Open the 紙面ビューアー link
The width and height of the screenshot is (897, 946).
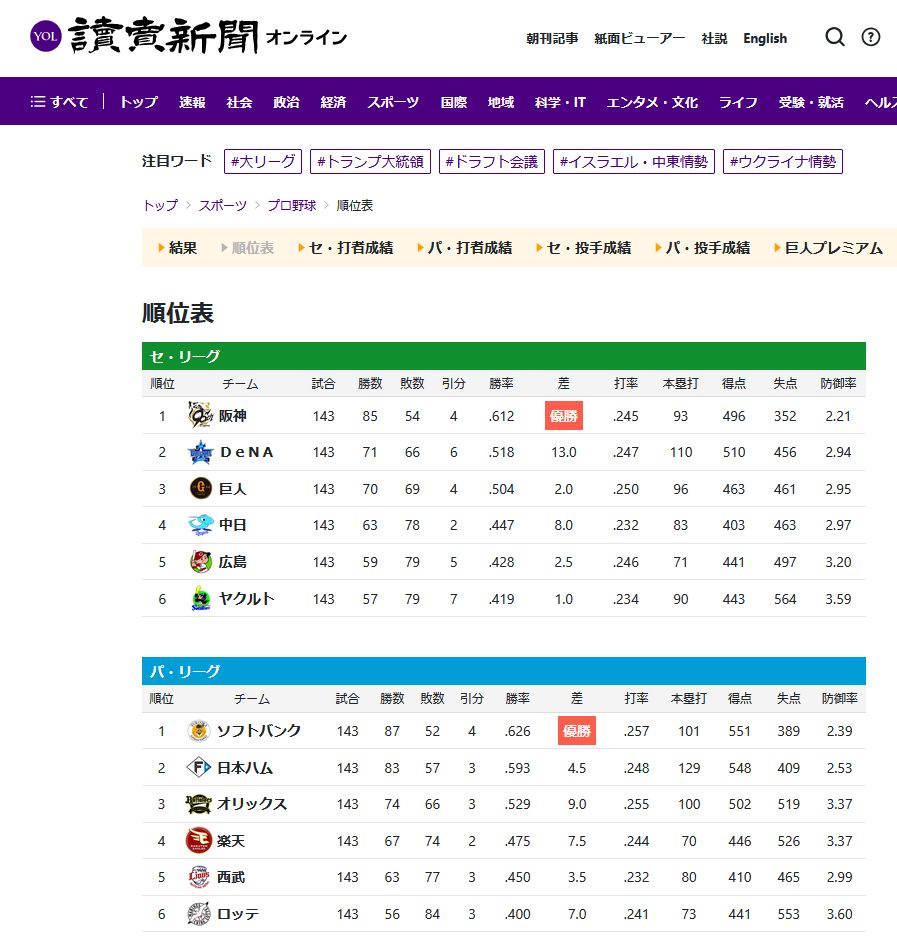pyautogui.click(x=639, y=38)
